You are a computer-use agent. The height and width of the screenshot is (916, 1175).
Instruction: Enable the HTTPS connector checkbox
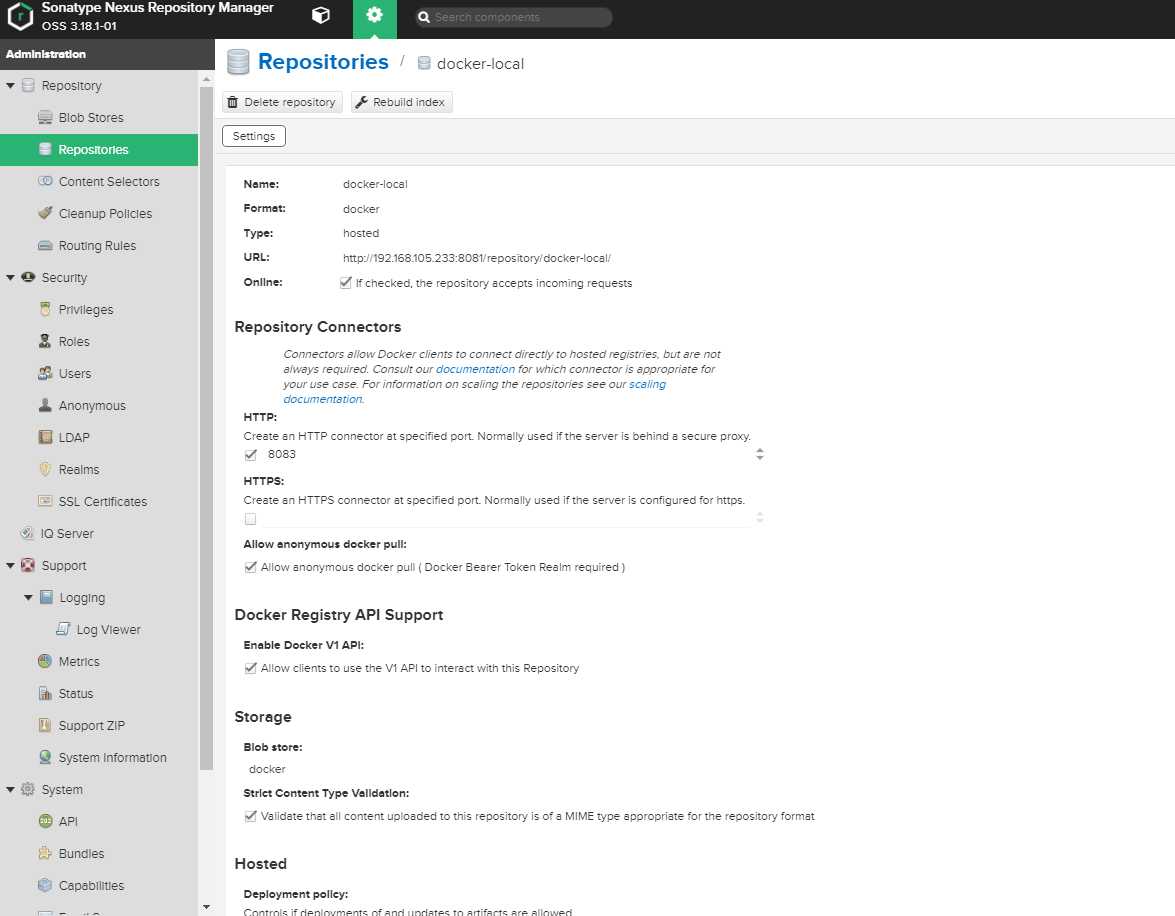[x=250, y=519]
